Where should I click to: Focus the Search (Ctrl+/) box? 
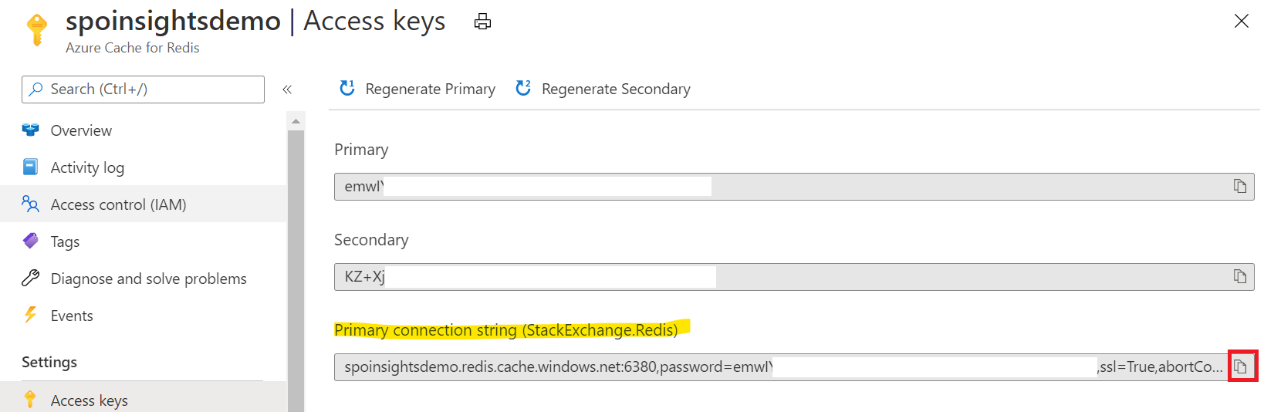pyautogui.click(x=143, y=89)
